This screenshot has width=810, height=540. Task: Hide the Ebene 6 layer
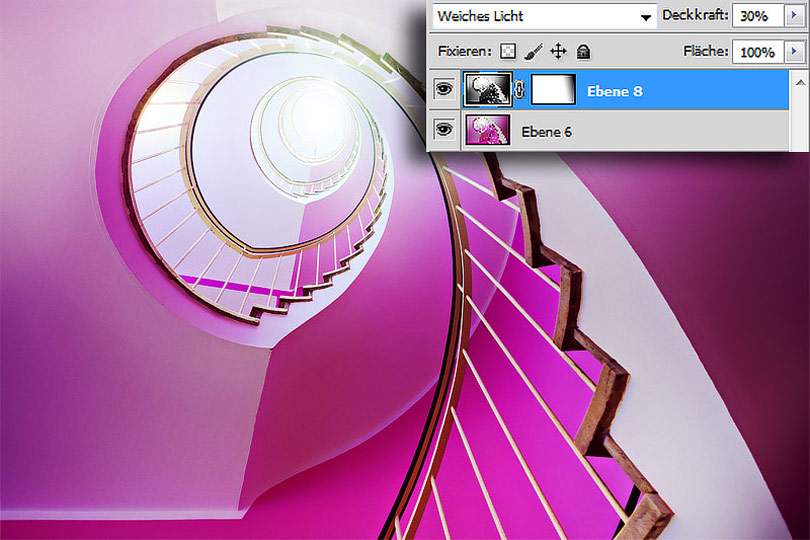tap(444, 130)
